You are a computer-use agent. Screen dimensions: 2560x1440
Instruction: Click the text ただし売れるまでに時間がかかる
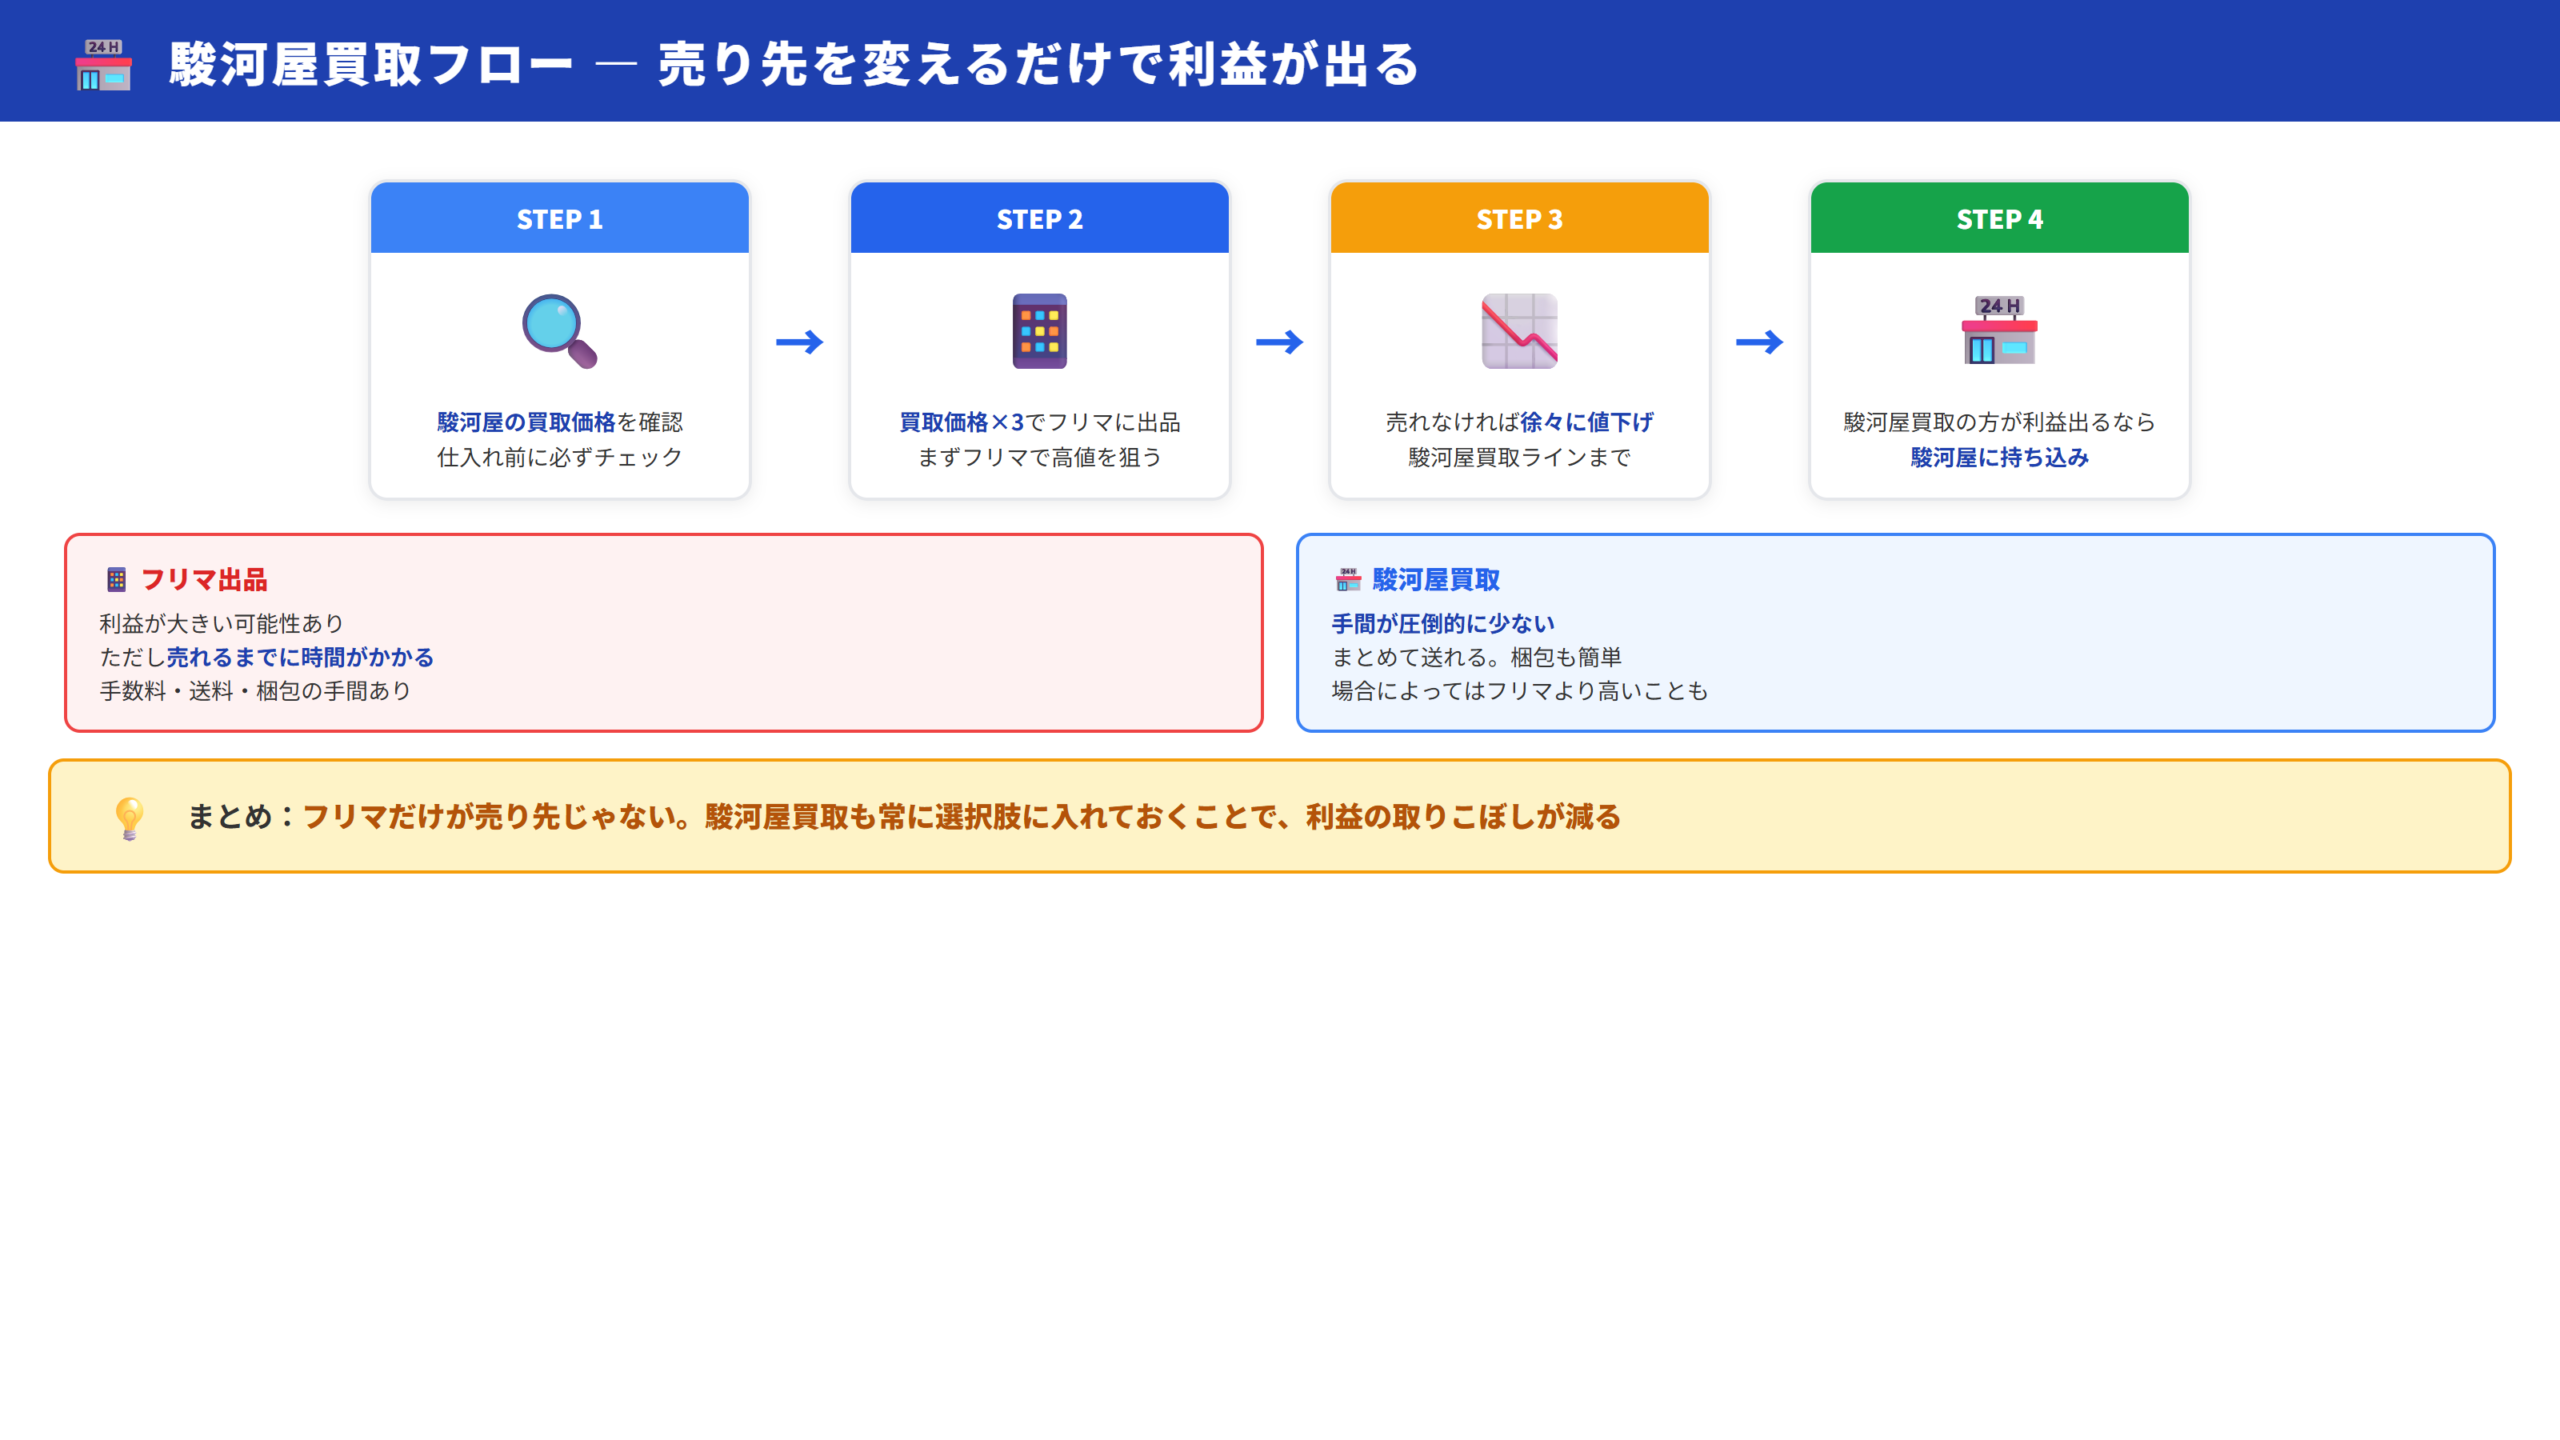267,658
